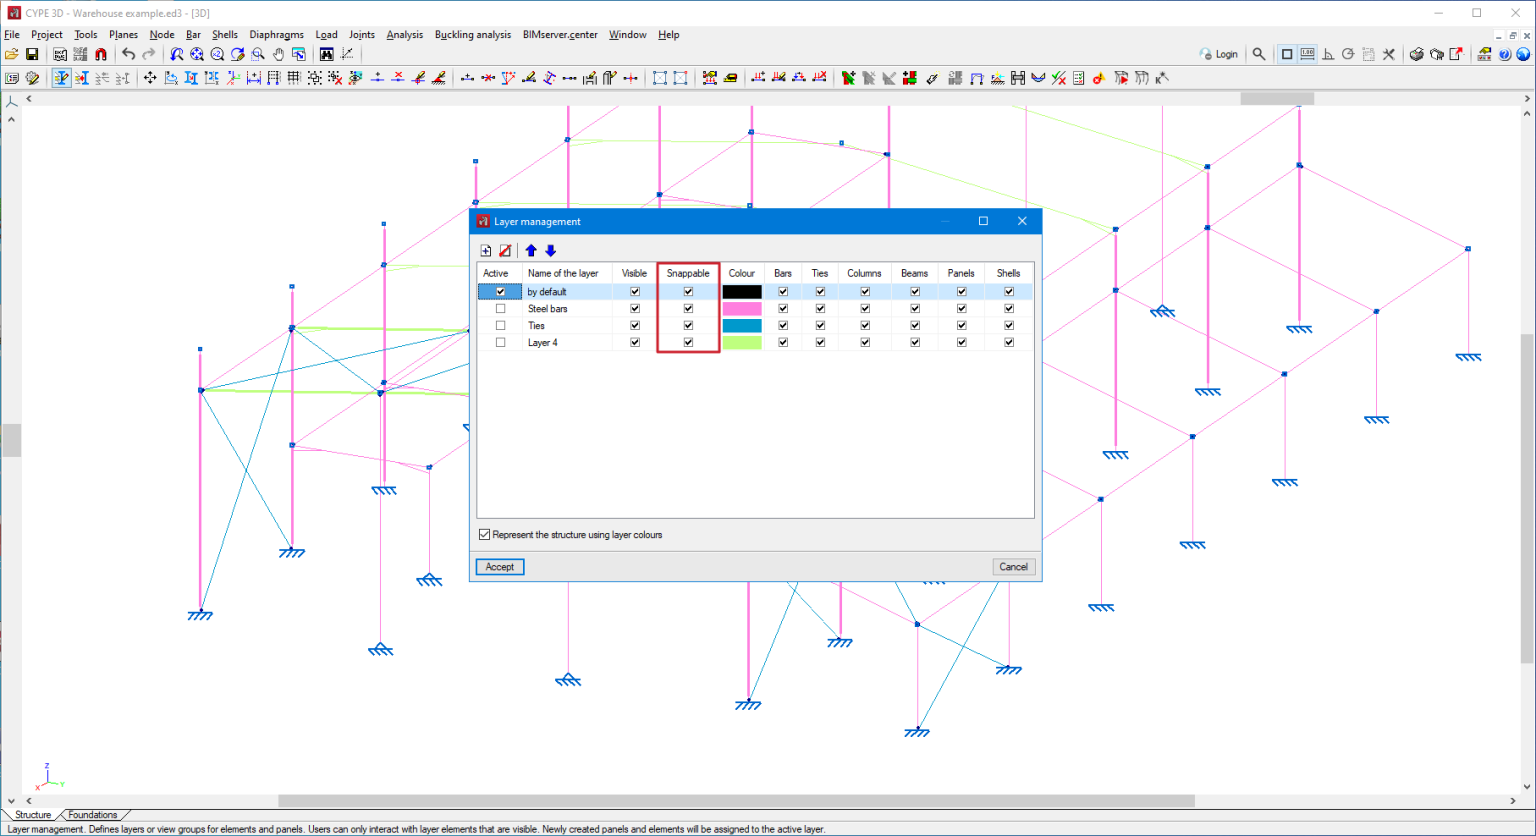Uncheck Visible for Layer 4
Screen dimensions: 1536x836
pos(635,342)
